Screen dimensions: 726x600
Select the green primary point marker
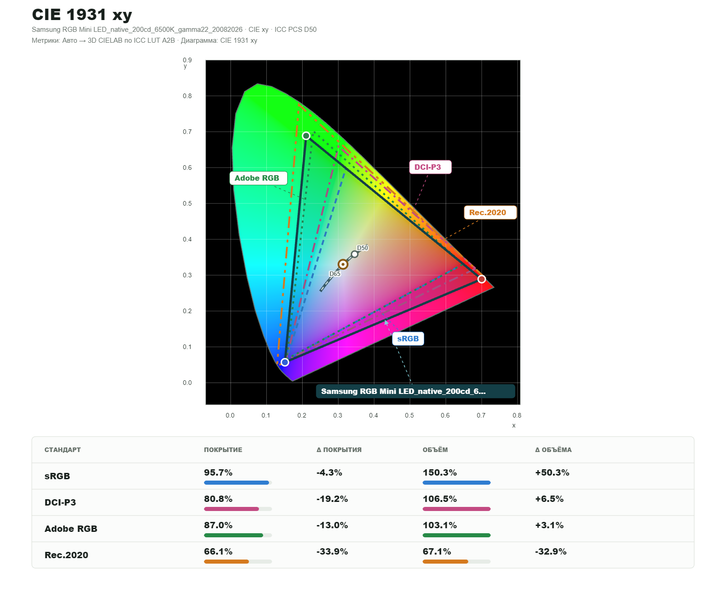(306, 136)
